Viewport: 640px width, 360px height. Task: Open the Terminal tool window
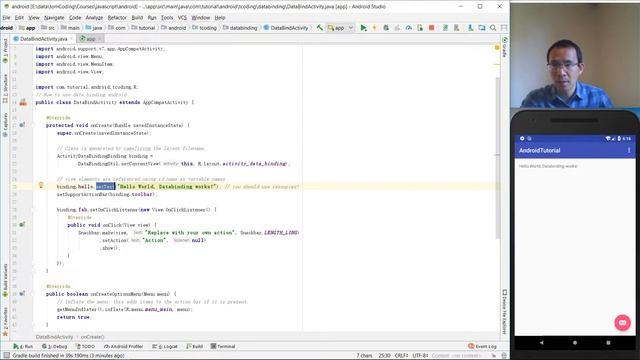(x=223, y=346)
